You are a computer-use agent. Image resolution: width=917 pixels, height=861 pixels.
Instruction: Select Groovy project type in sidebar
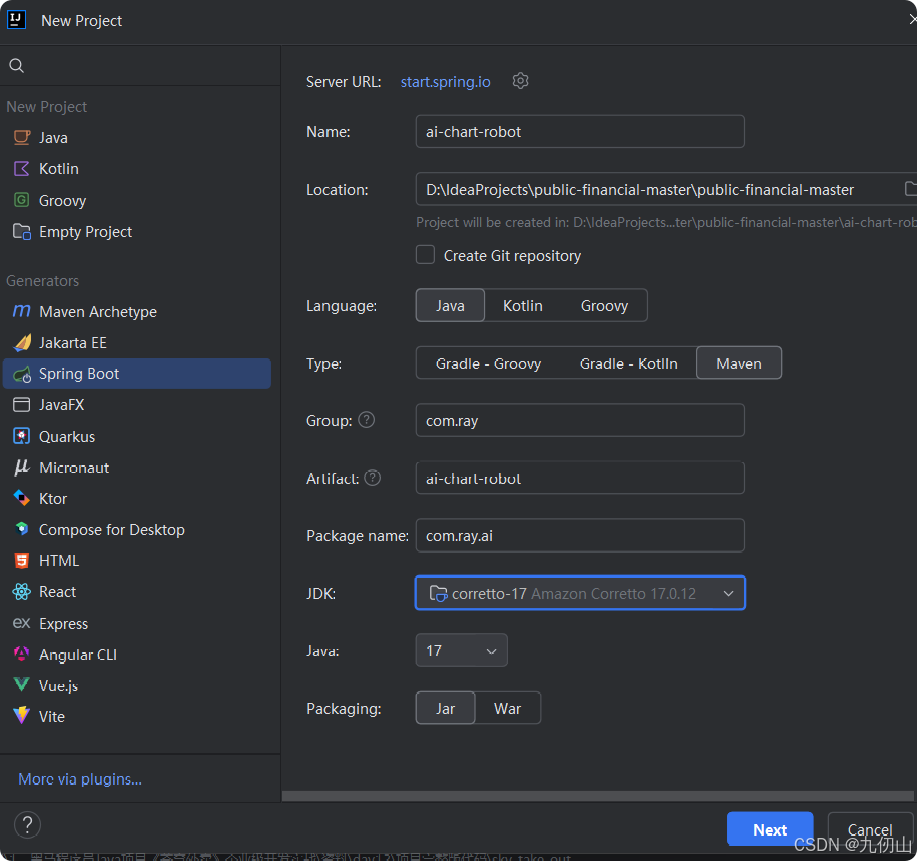click(x=137, y=200)
